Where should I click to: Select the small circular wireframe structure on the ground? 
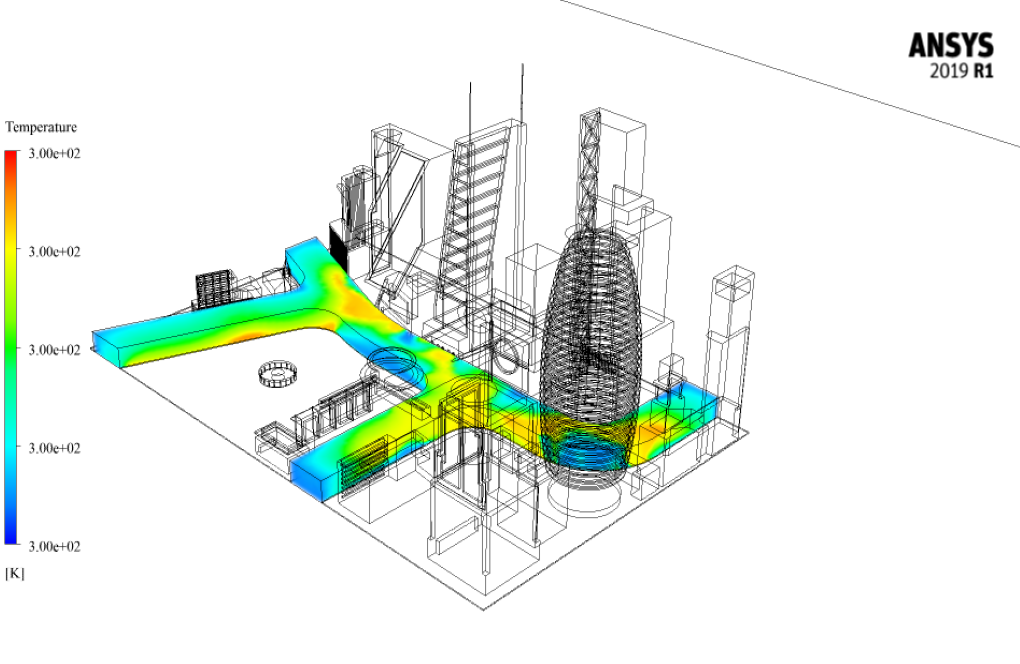tap(278, 373)
